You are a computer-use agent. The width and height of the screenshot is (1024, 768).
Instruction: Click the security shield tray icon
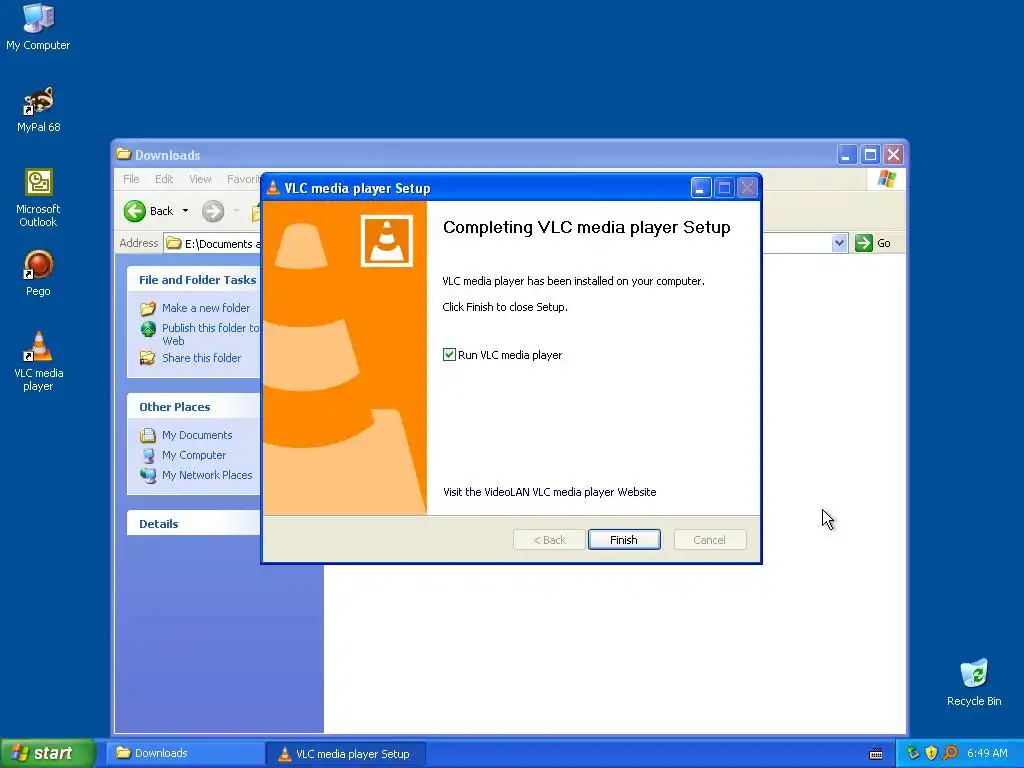[931, 753]
